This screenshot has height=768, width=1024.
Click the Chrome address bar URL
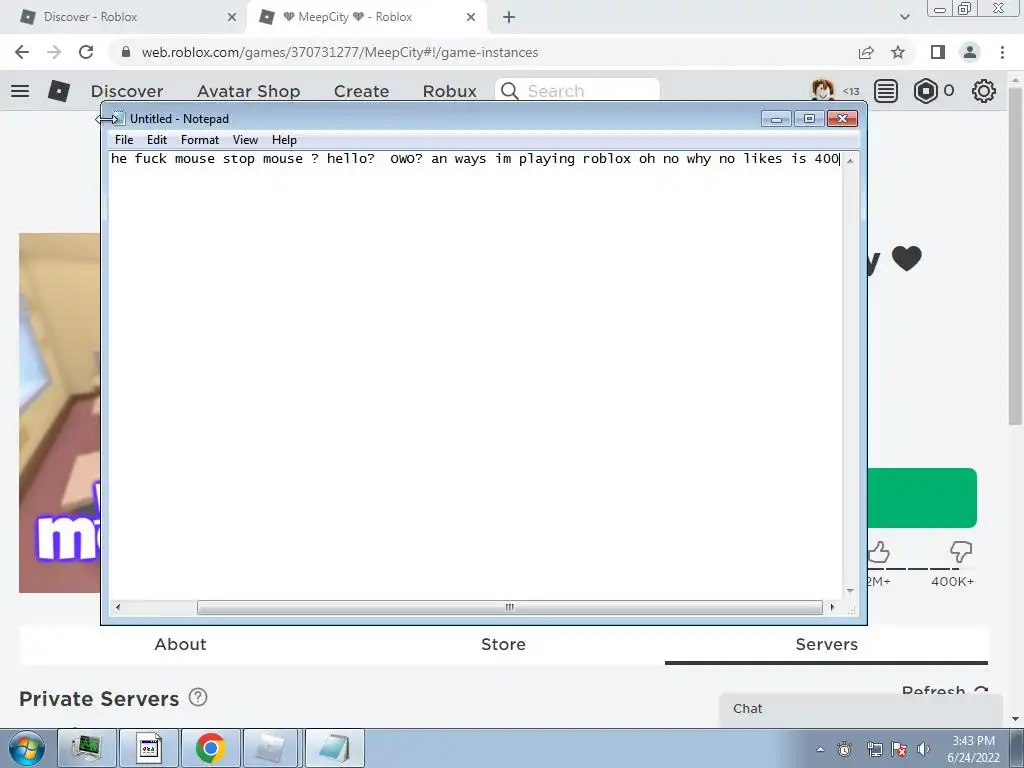pos(340,52)
